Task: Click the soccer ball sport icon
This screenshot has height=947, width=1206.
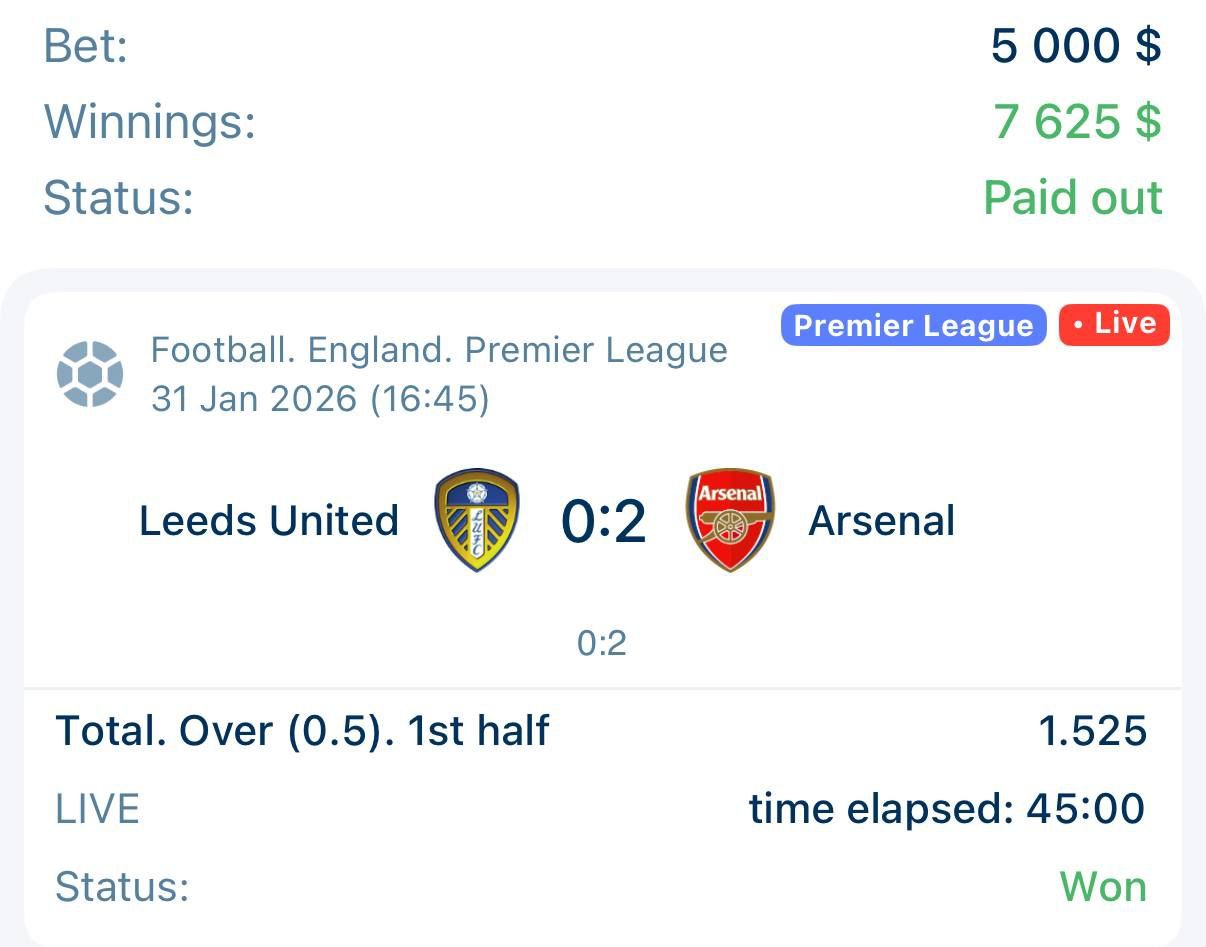Action: point(90,375)
